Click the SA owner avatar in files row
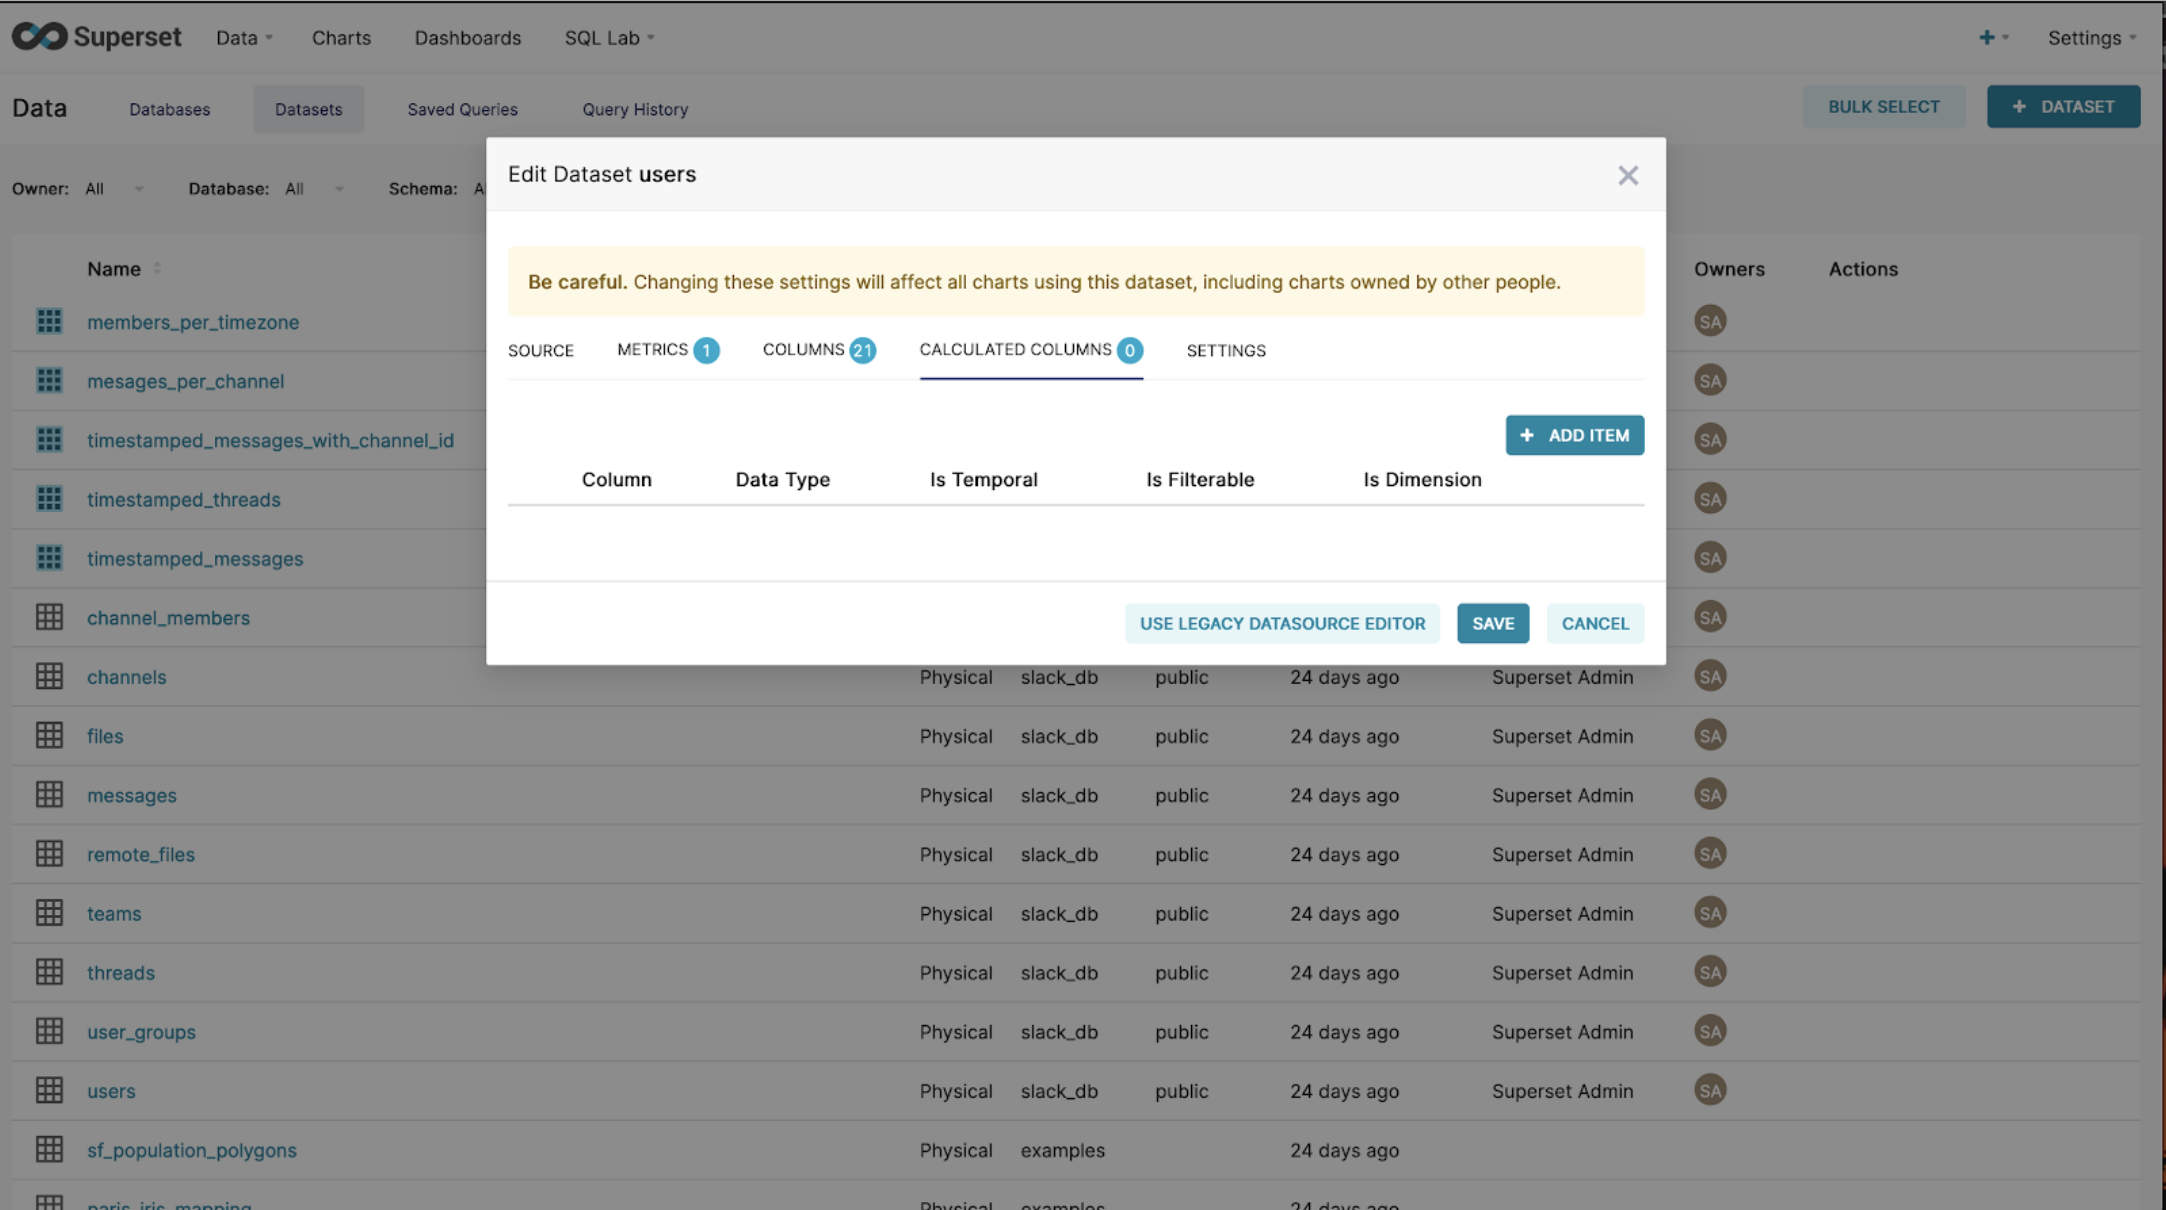This screenshot has height=1210, width=2166. point(1710,736)
